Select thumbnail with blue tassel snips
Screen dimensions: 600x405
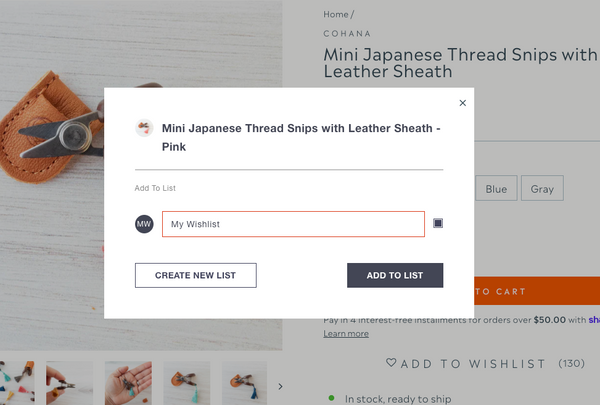tap(244, 383)
